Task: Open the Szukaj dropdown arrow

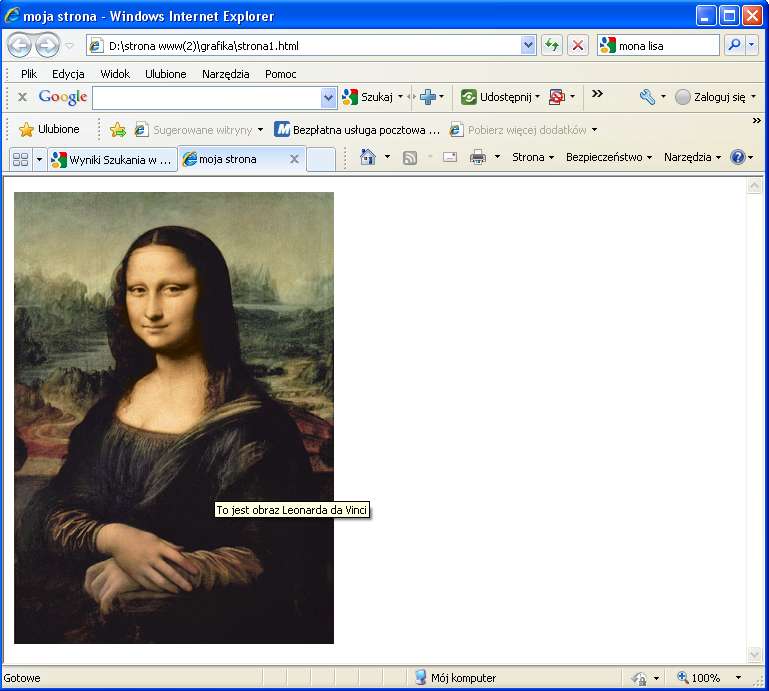Action: pos(400,97)
